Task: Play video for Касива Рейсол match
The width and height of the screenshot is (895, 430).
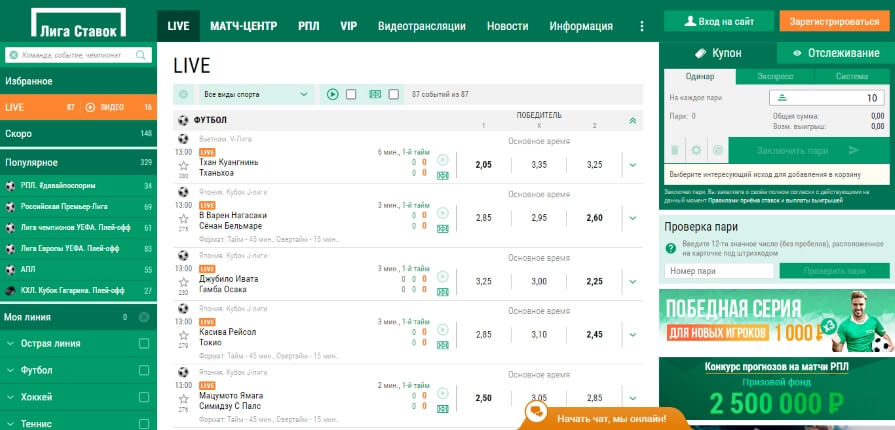Action: 442,329
